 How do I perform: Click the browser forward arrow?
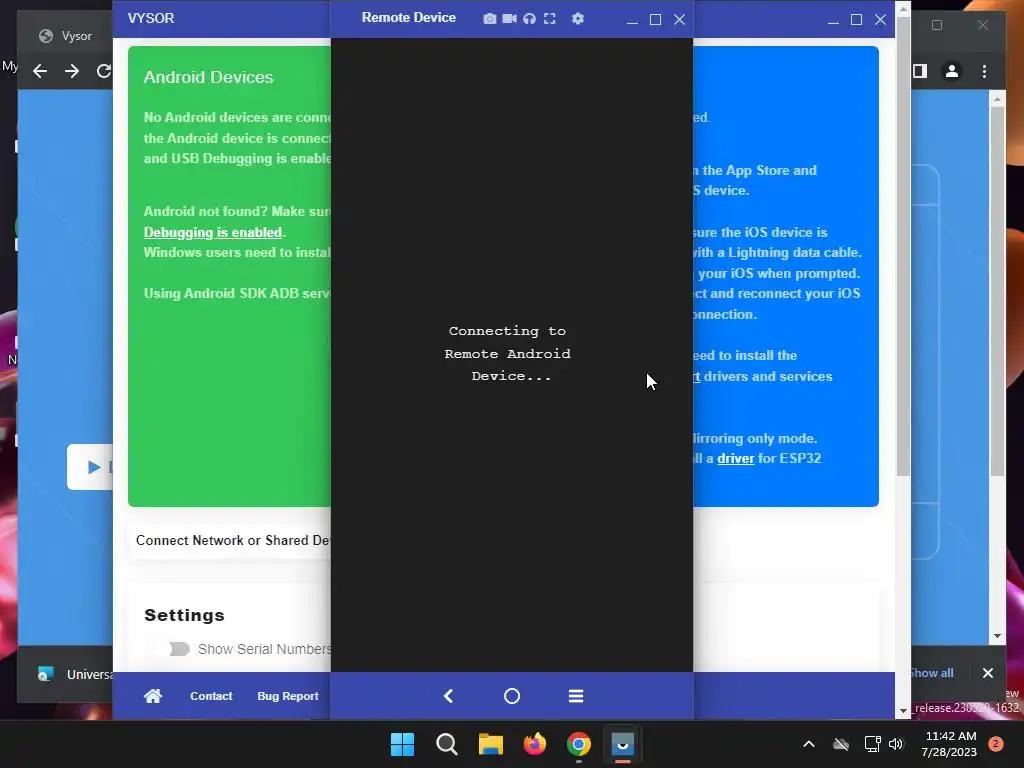[72, 71]
